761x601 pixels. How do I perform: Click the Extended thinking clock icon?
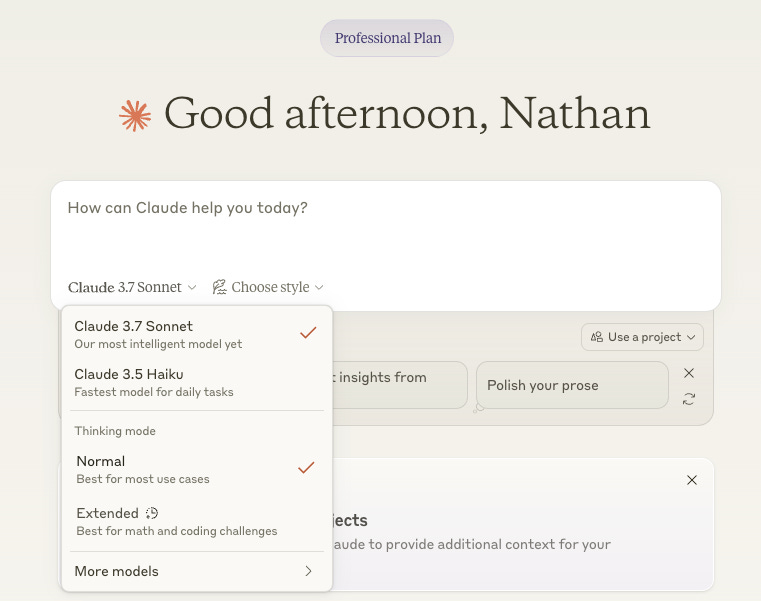pyautogui.click(x=152, y=513)
